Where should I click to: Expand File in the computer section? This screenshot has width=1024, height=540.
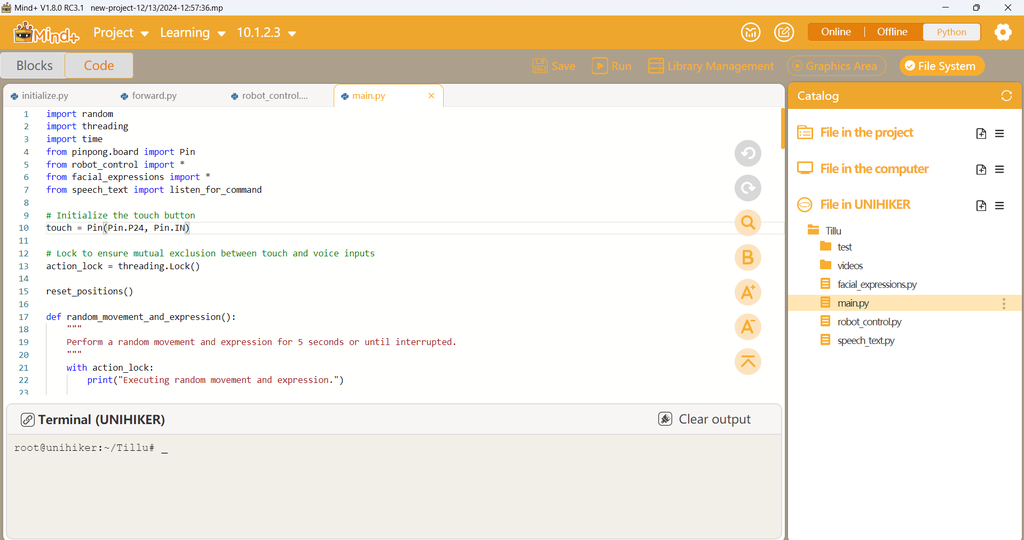pyautogui.click(x=874, y=168)
